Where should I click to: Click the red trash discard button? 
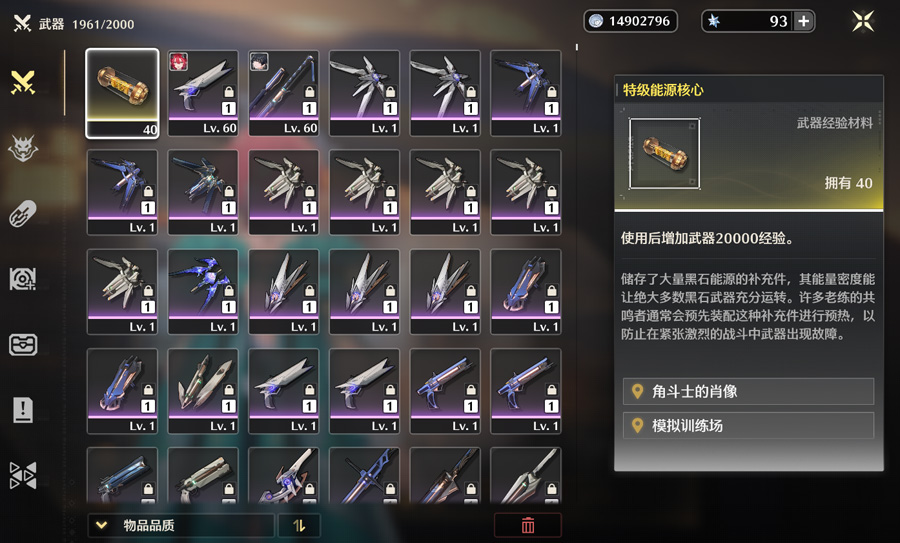[x=527, y=525]
